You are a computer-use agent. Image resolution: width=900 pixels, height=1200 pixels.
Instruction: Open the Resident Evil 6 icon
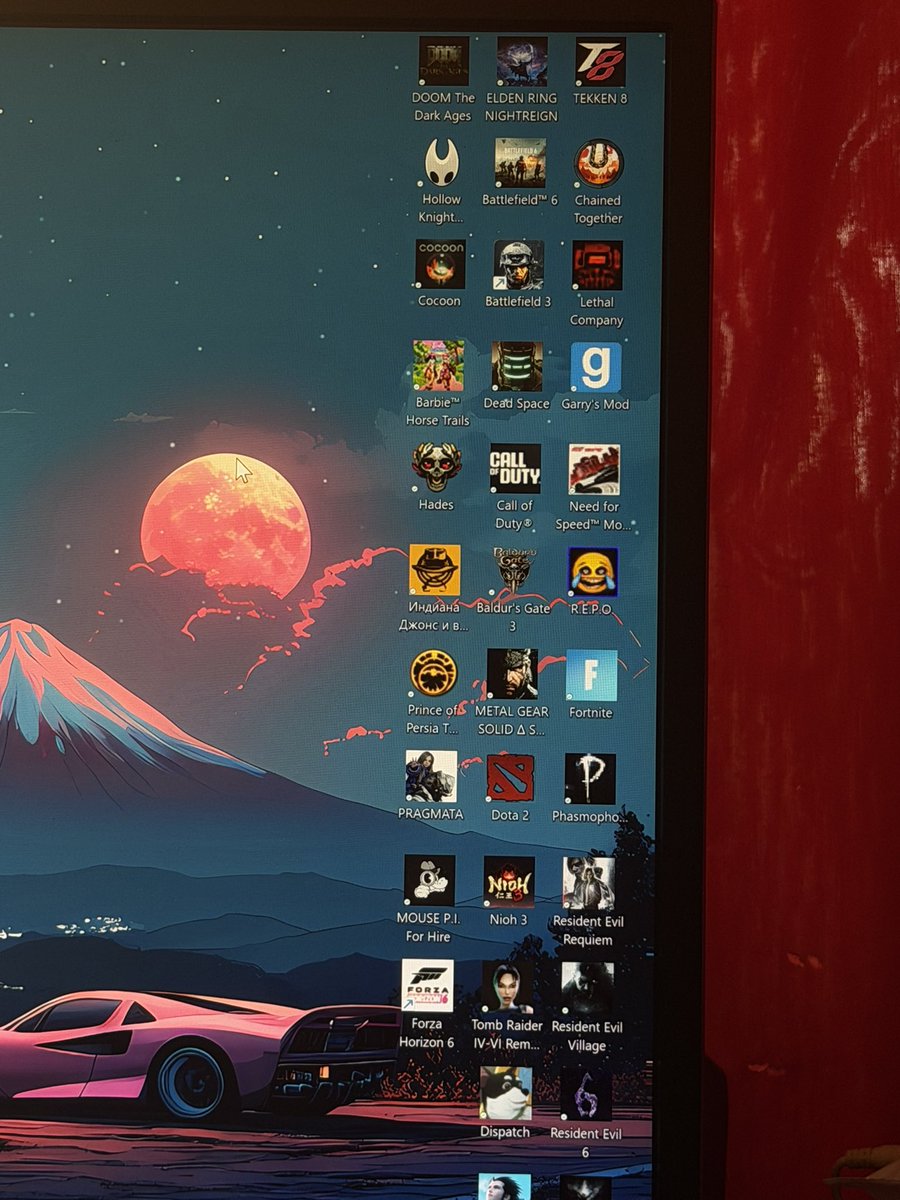coord(585,1094)
